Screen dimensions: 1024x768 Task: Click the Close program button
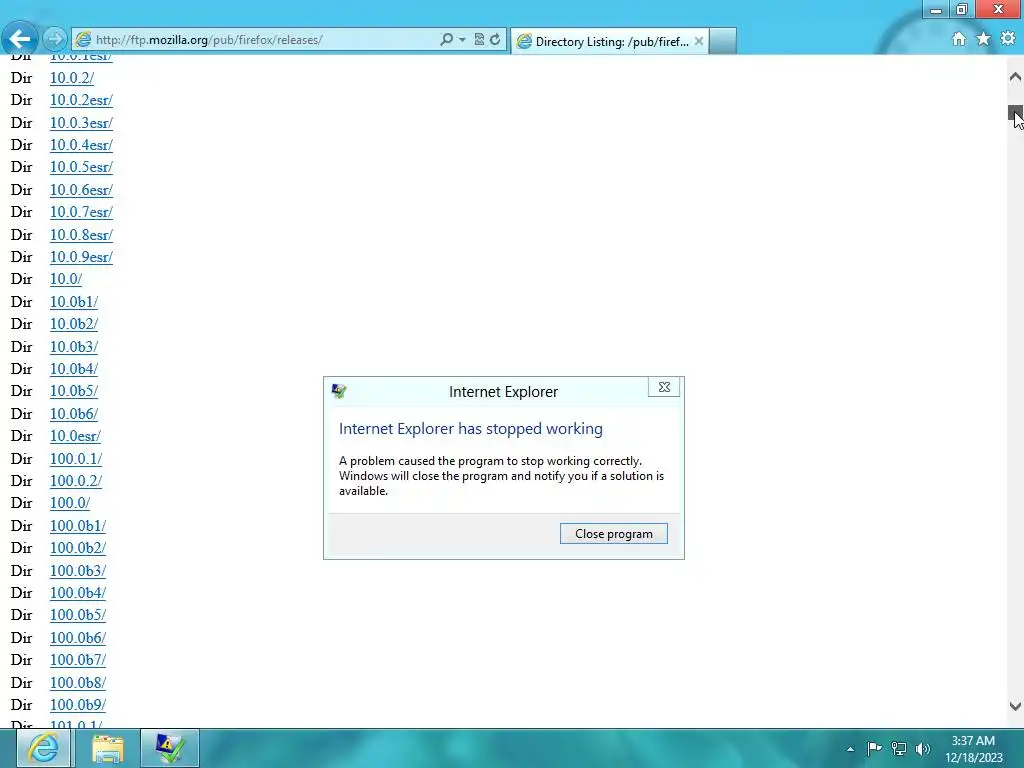tap(613, 534)
